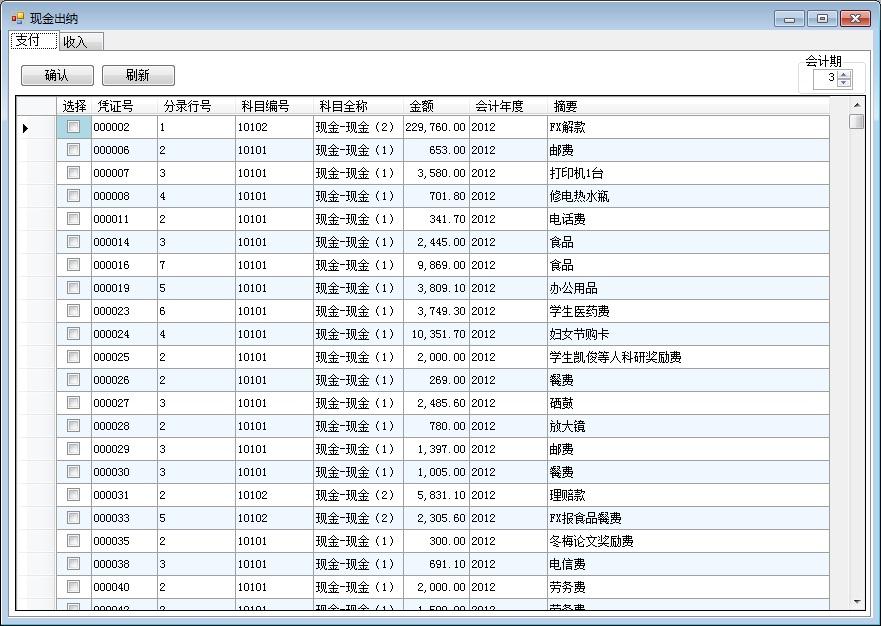
Task: Select the summary cell 学生医药费
Action: [688, 311]
